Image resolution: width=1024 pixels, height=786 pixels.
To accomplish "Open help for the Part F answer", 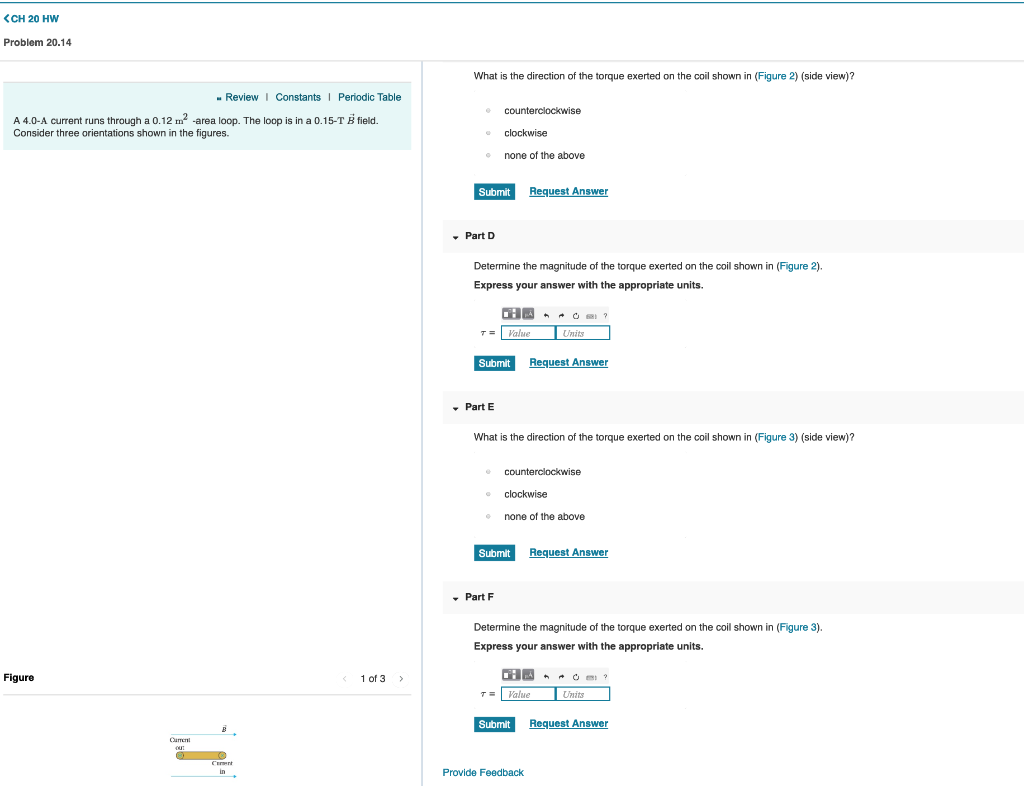I will coord(605,676).
